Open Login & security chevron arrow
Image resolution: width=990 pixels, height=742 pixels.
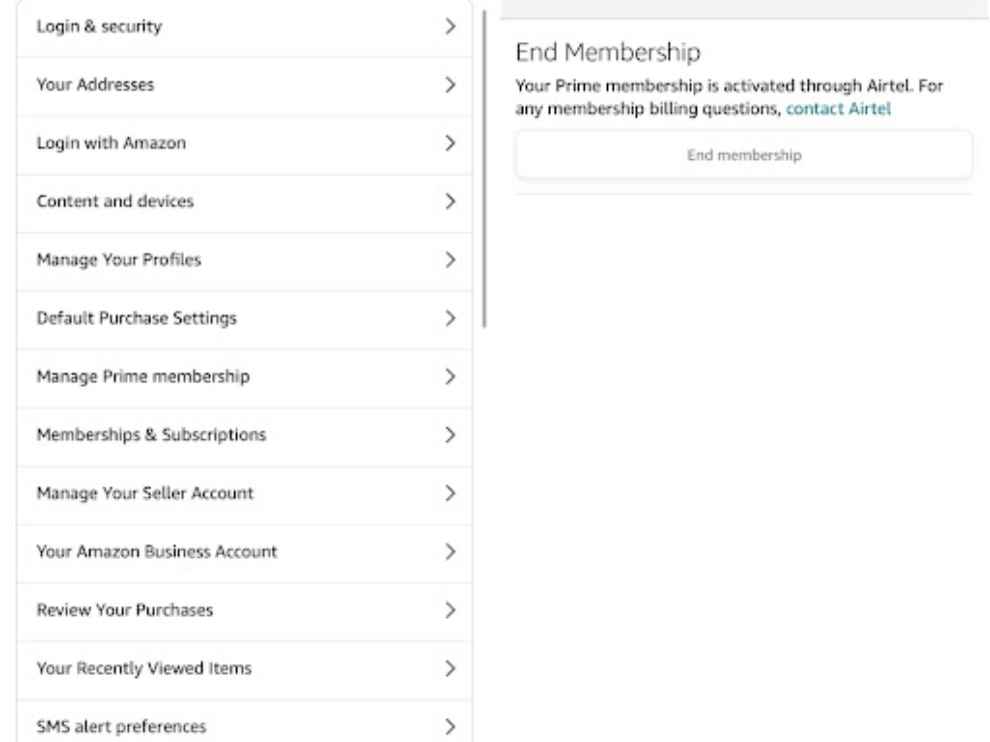(x=450, y=27)
